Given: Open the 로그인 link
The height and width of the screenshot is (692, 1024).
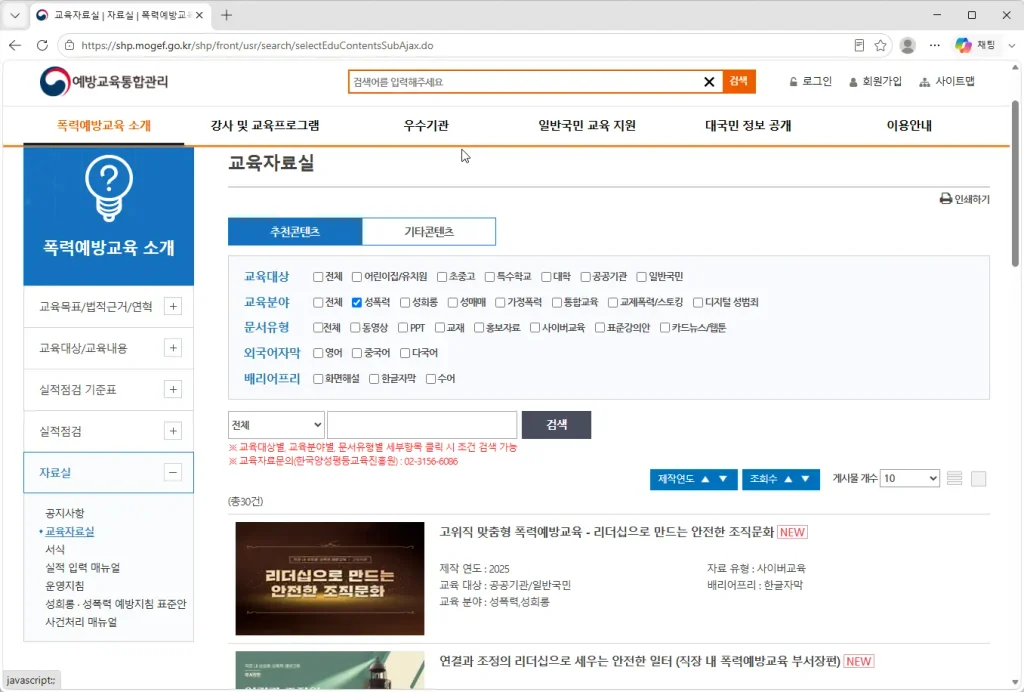Looking at the screenshot, I should [810, 81].
